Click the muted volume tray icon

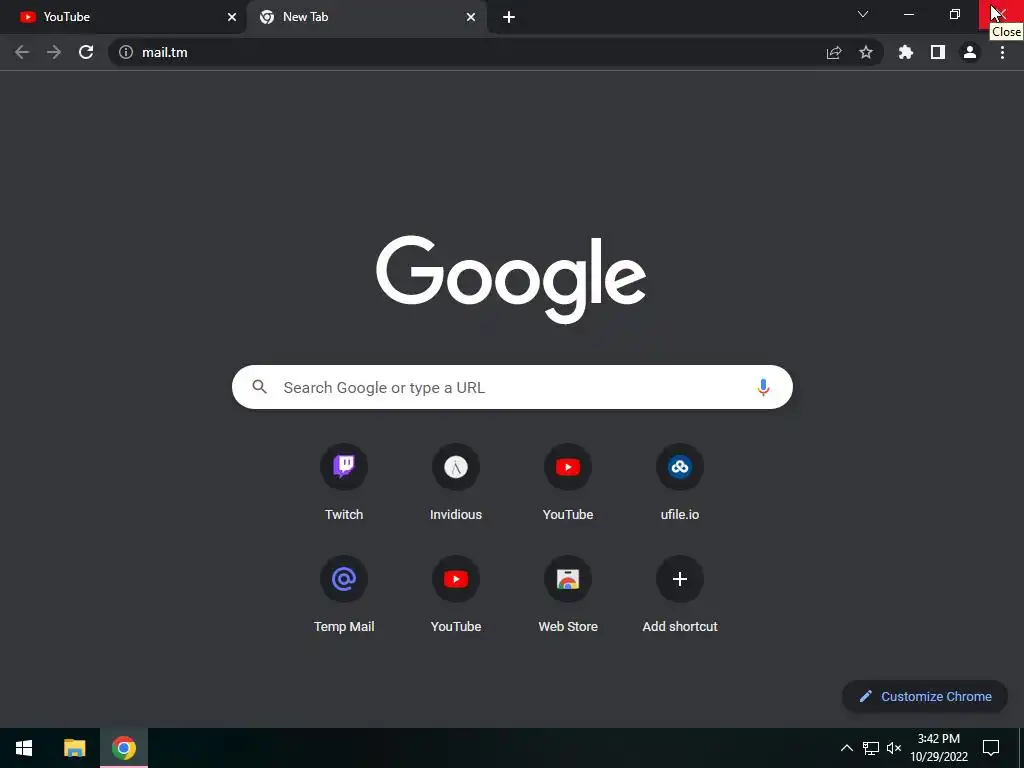pos(894,748)
